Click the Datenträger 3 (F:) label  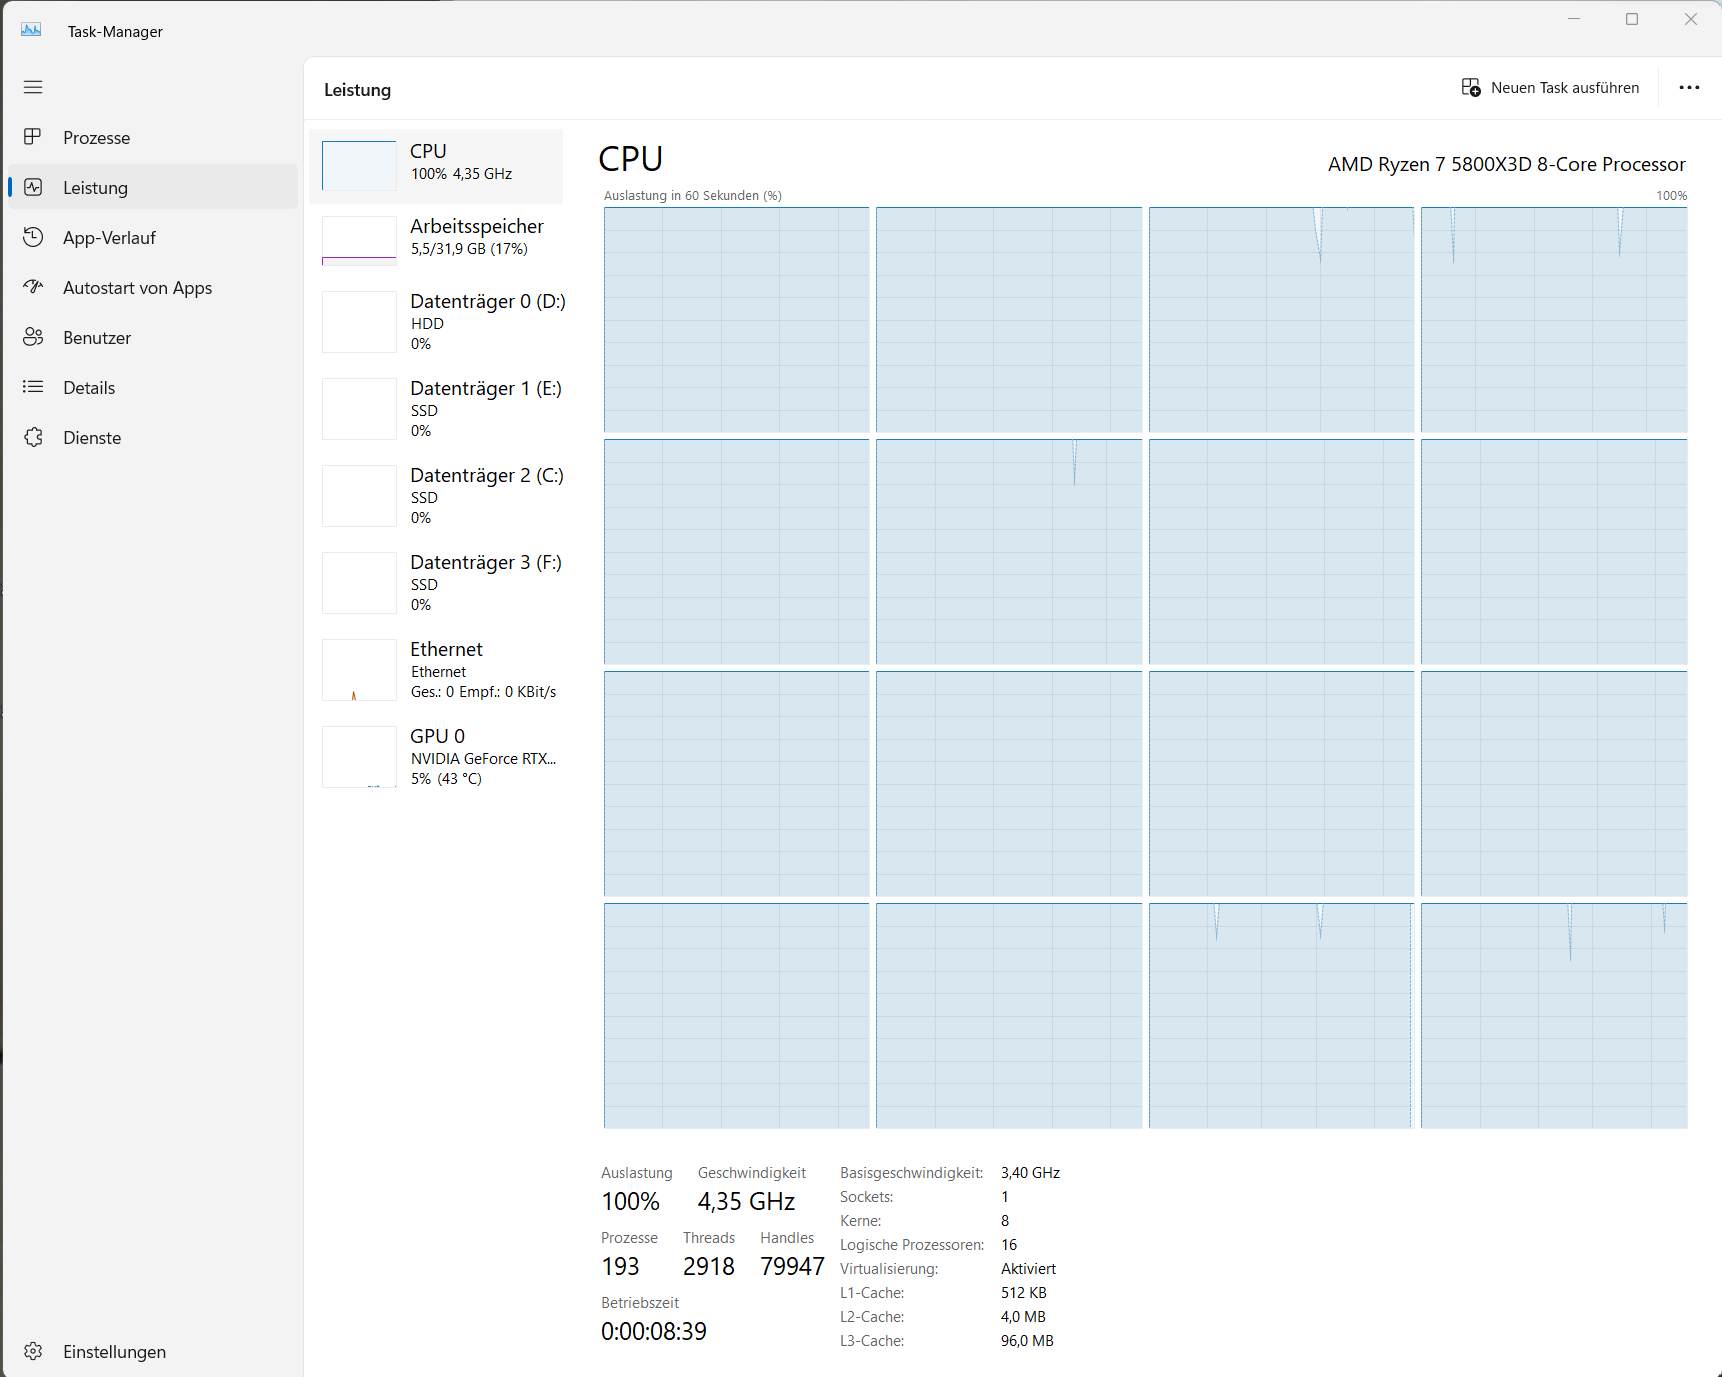486,562
